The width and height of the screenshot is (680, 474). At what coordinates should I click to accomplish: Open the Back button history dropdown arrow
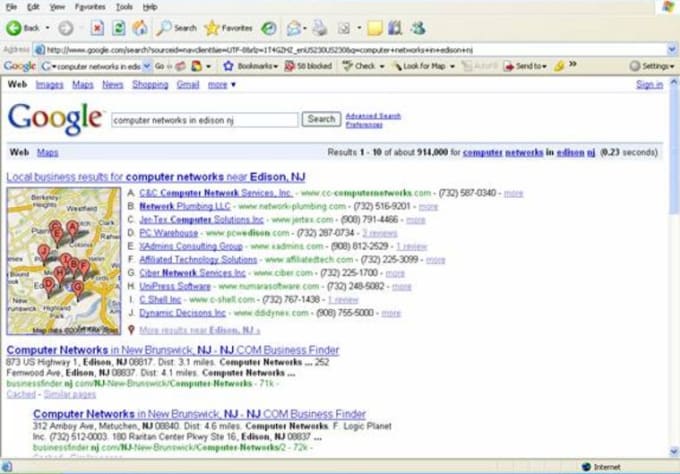tap(48, 28)
